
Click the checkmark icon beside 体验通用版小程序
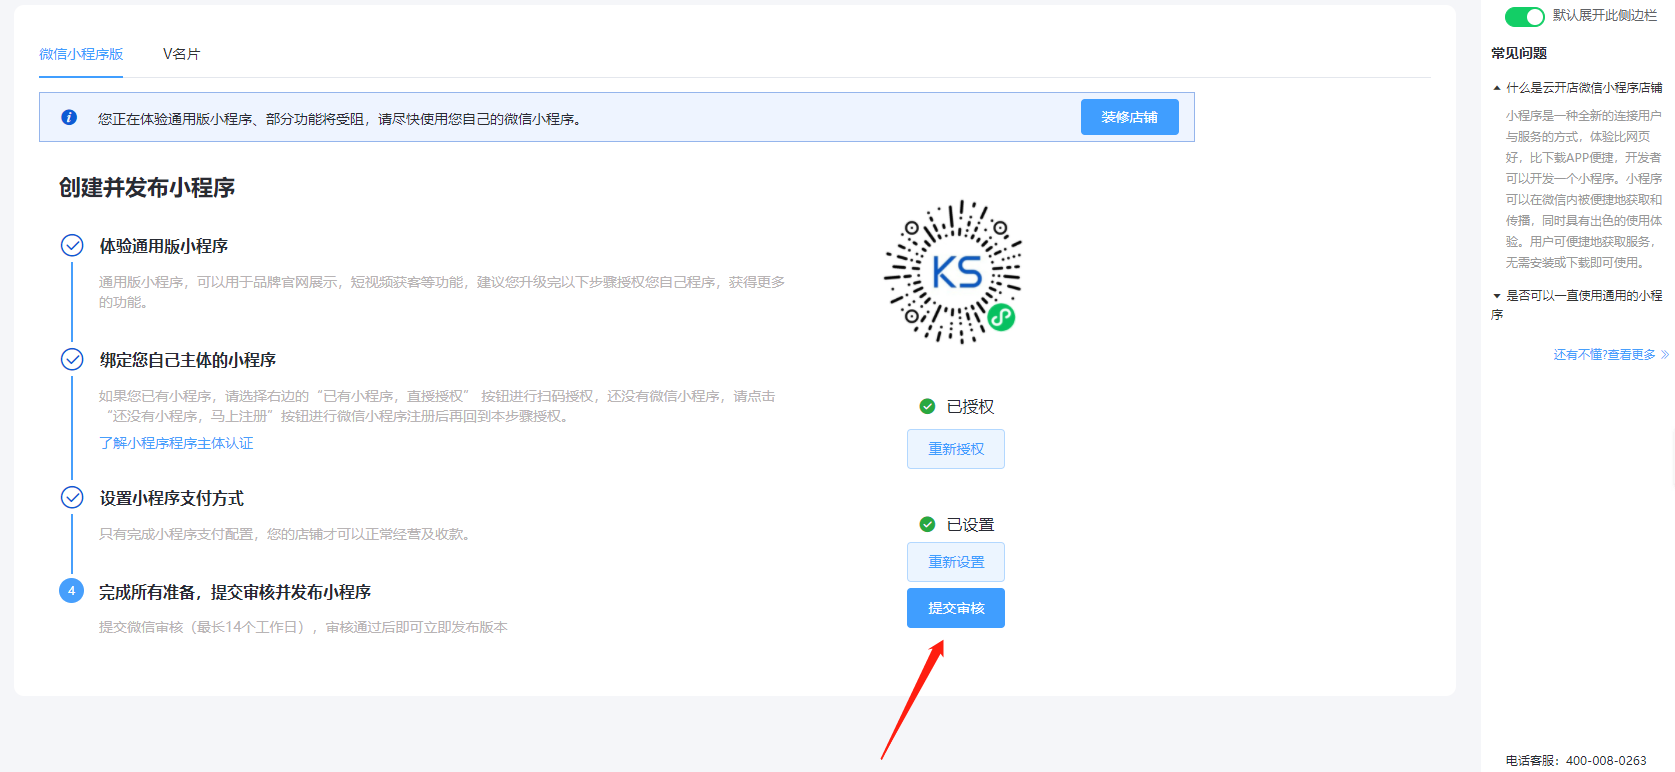coord(72,245)
